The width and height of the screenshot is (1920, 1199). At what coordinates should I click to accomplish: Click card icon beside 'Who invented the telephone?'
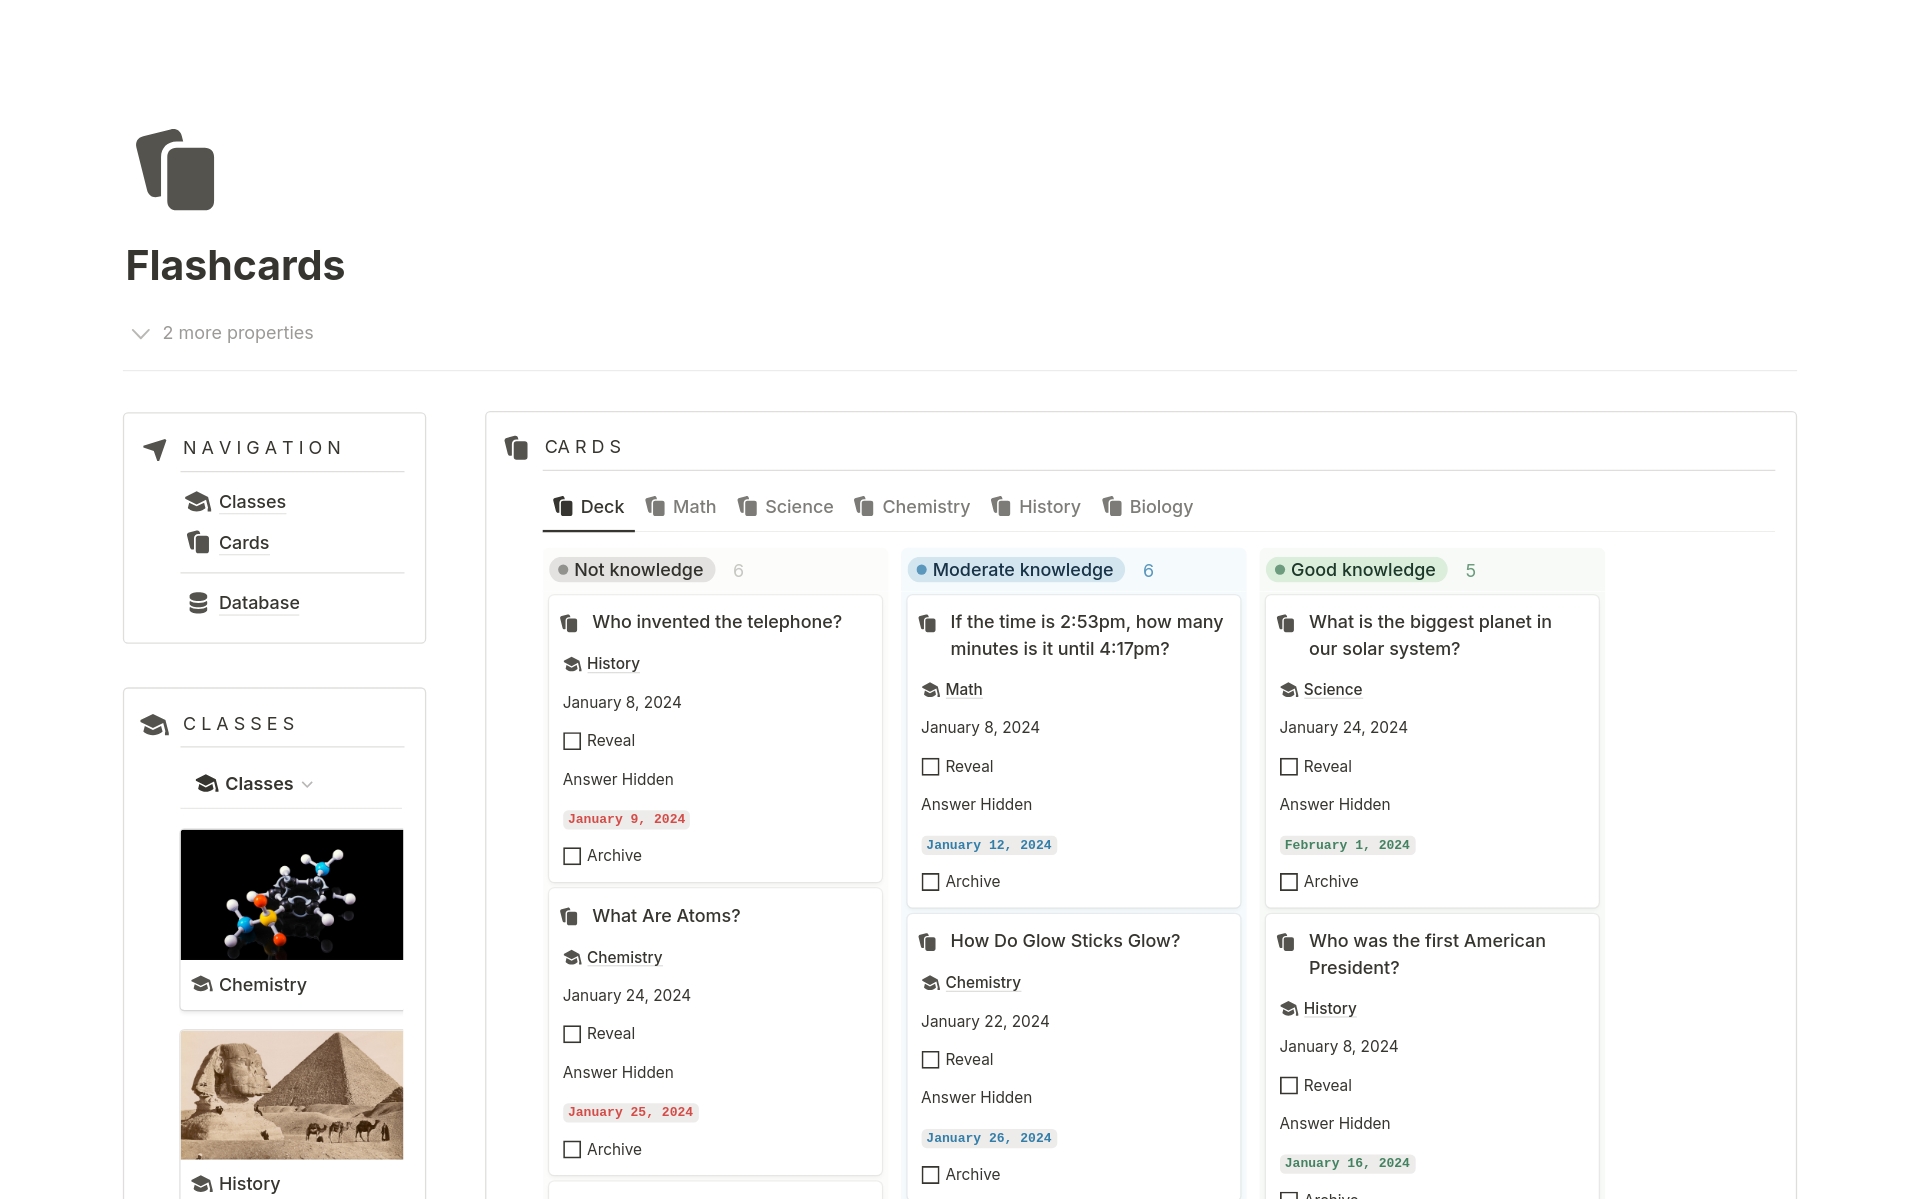click(570, 623)
